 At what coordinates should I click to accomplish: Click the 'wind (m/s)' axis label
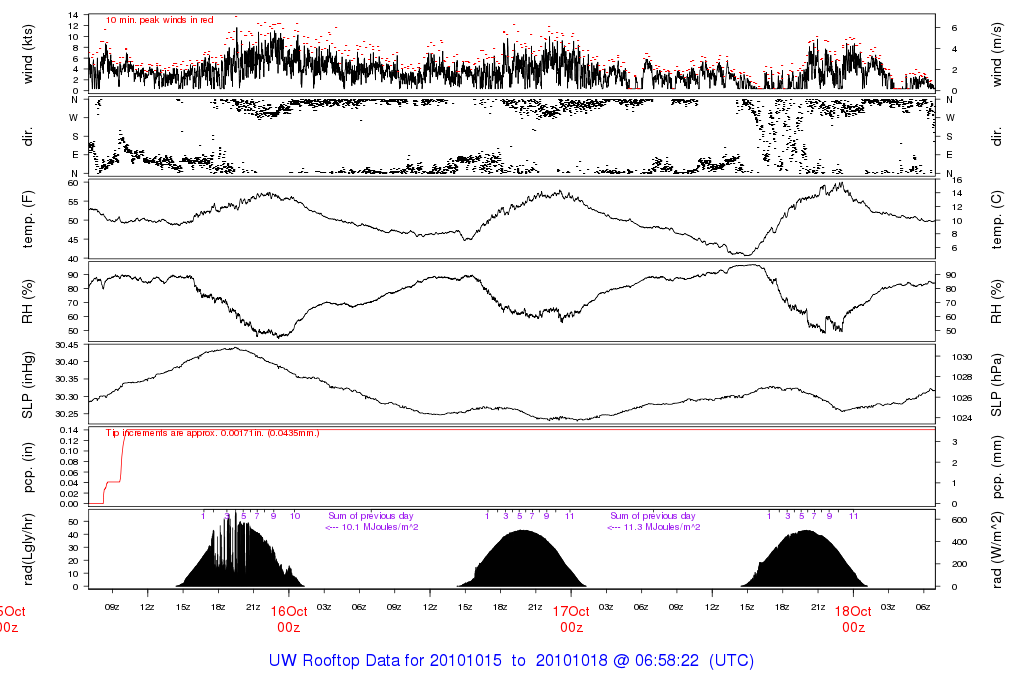(x=997, y=54)
